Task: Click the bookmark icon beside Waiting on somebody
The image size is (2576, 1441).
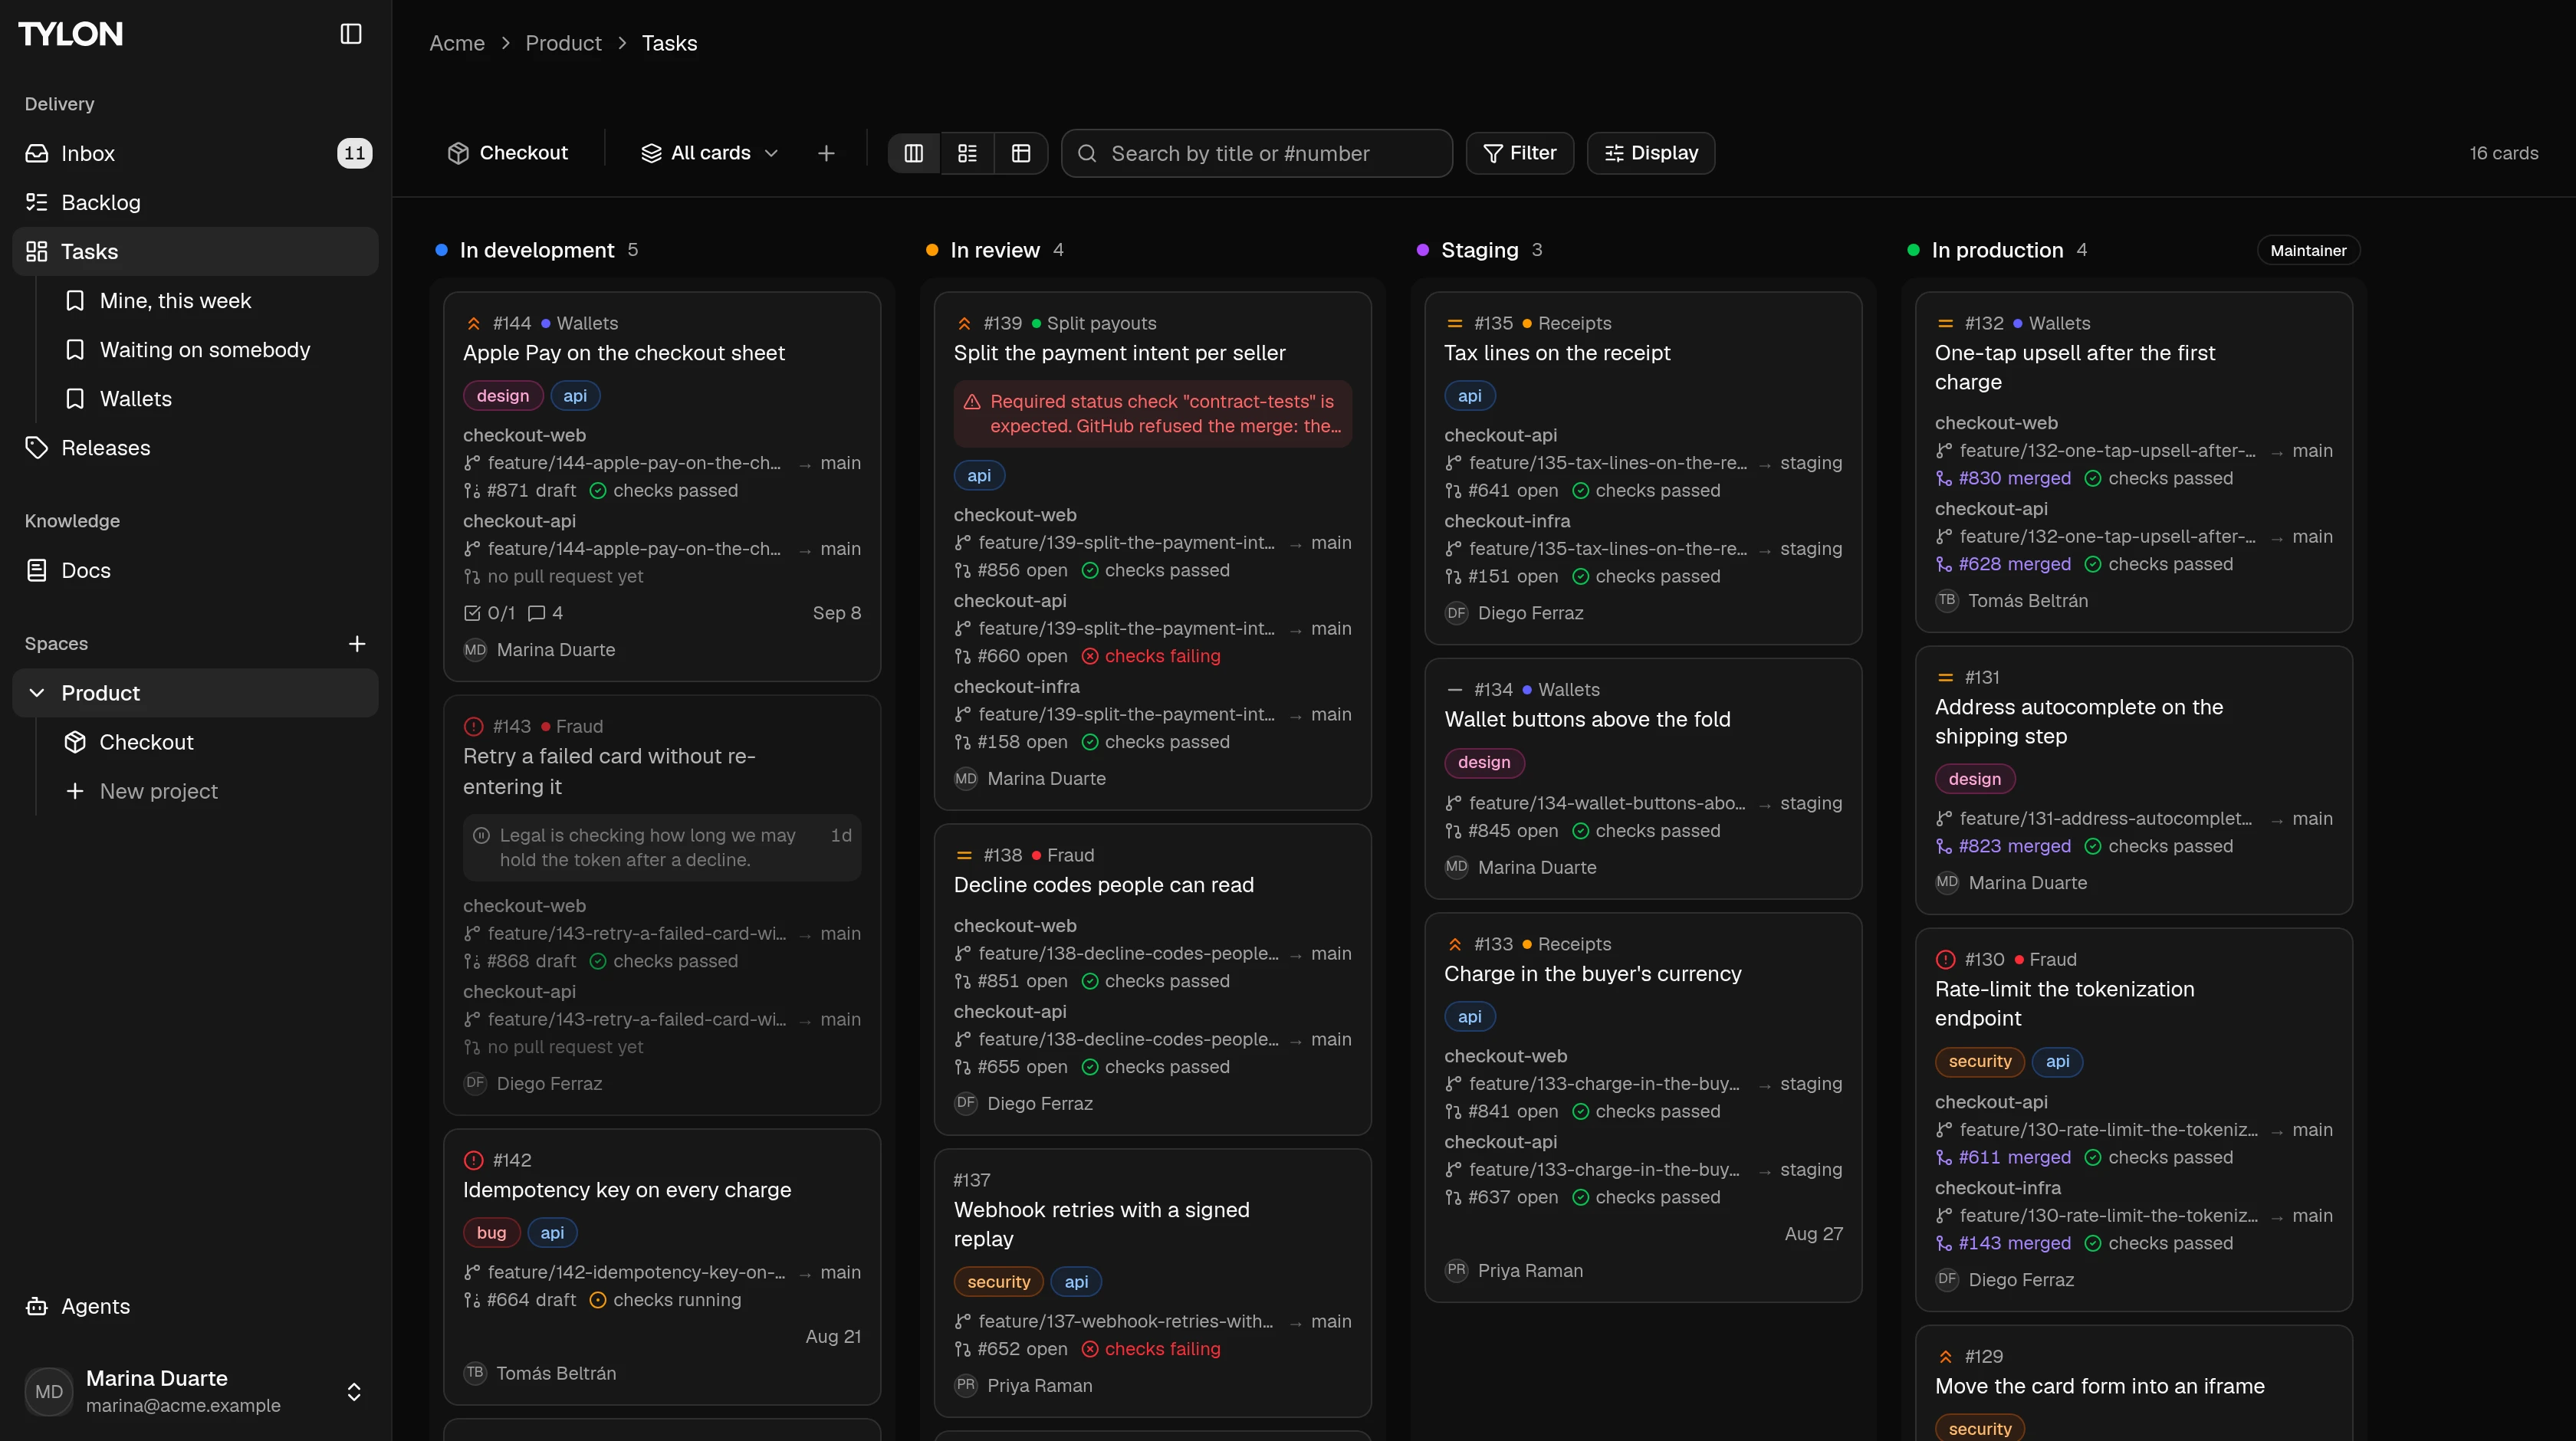Action: (x=75, y=349)
